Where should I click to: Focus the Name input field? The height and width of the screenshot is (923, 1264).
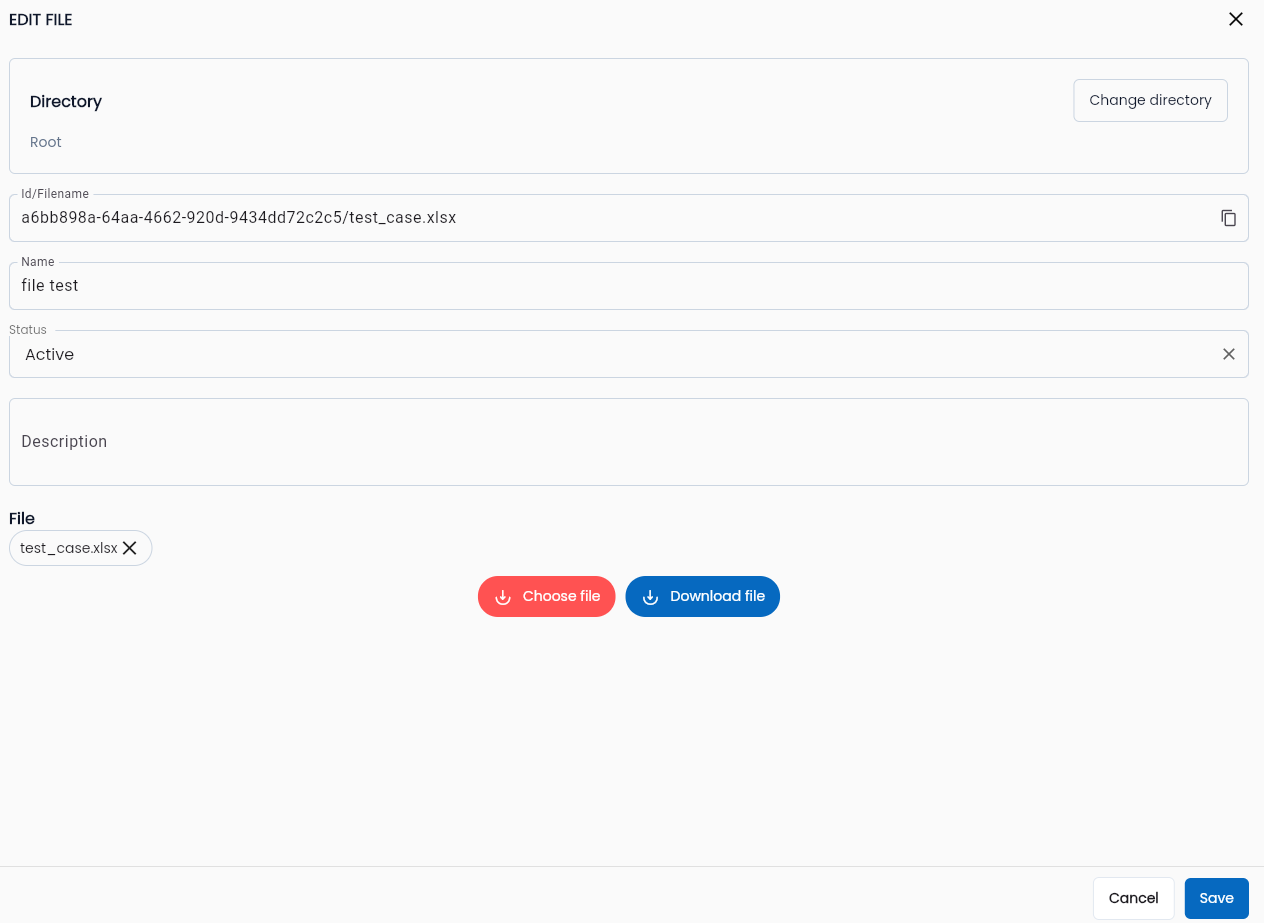(x=629, y=286)
